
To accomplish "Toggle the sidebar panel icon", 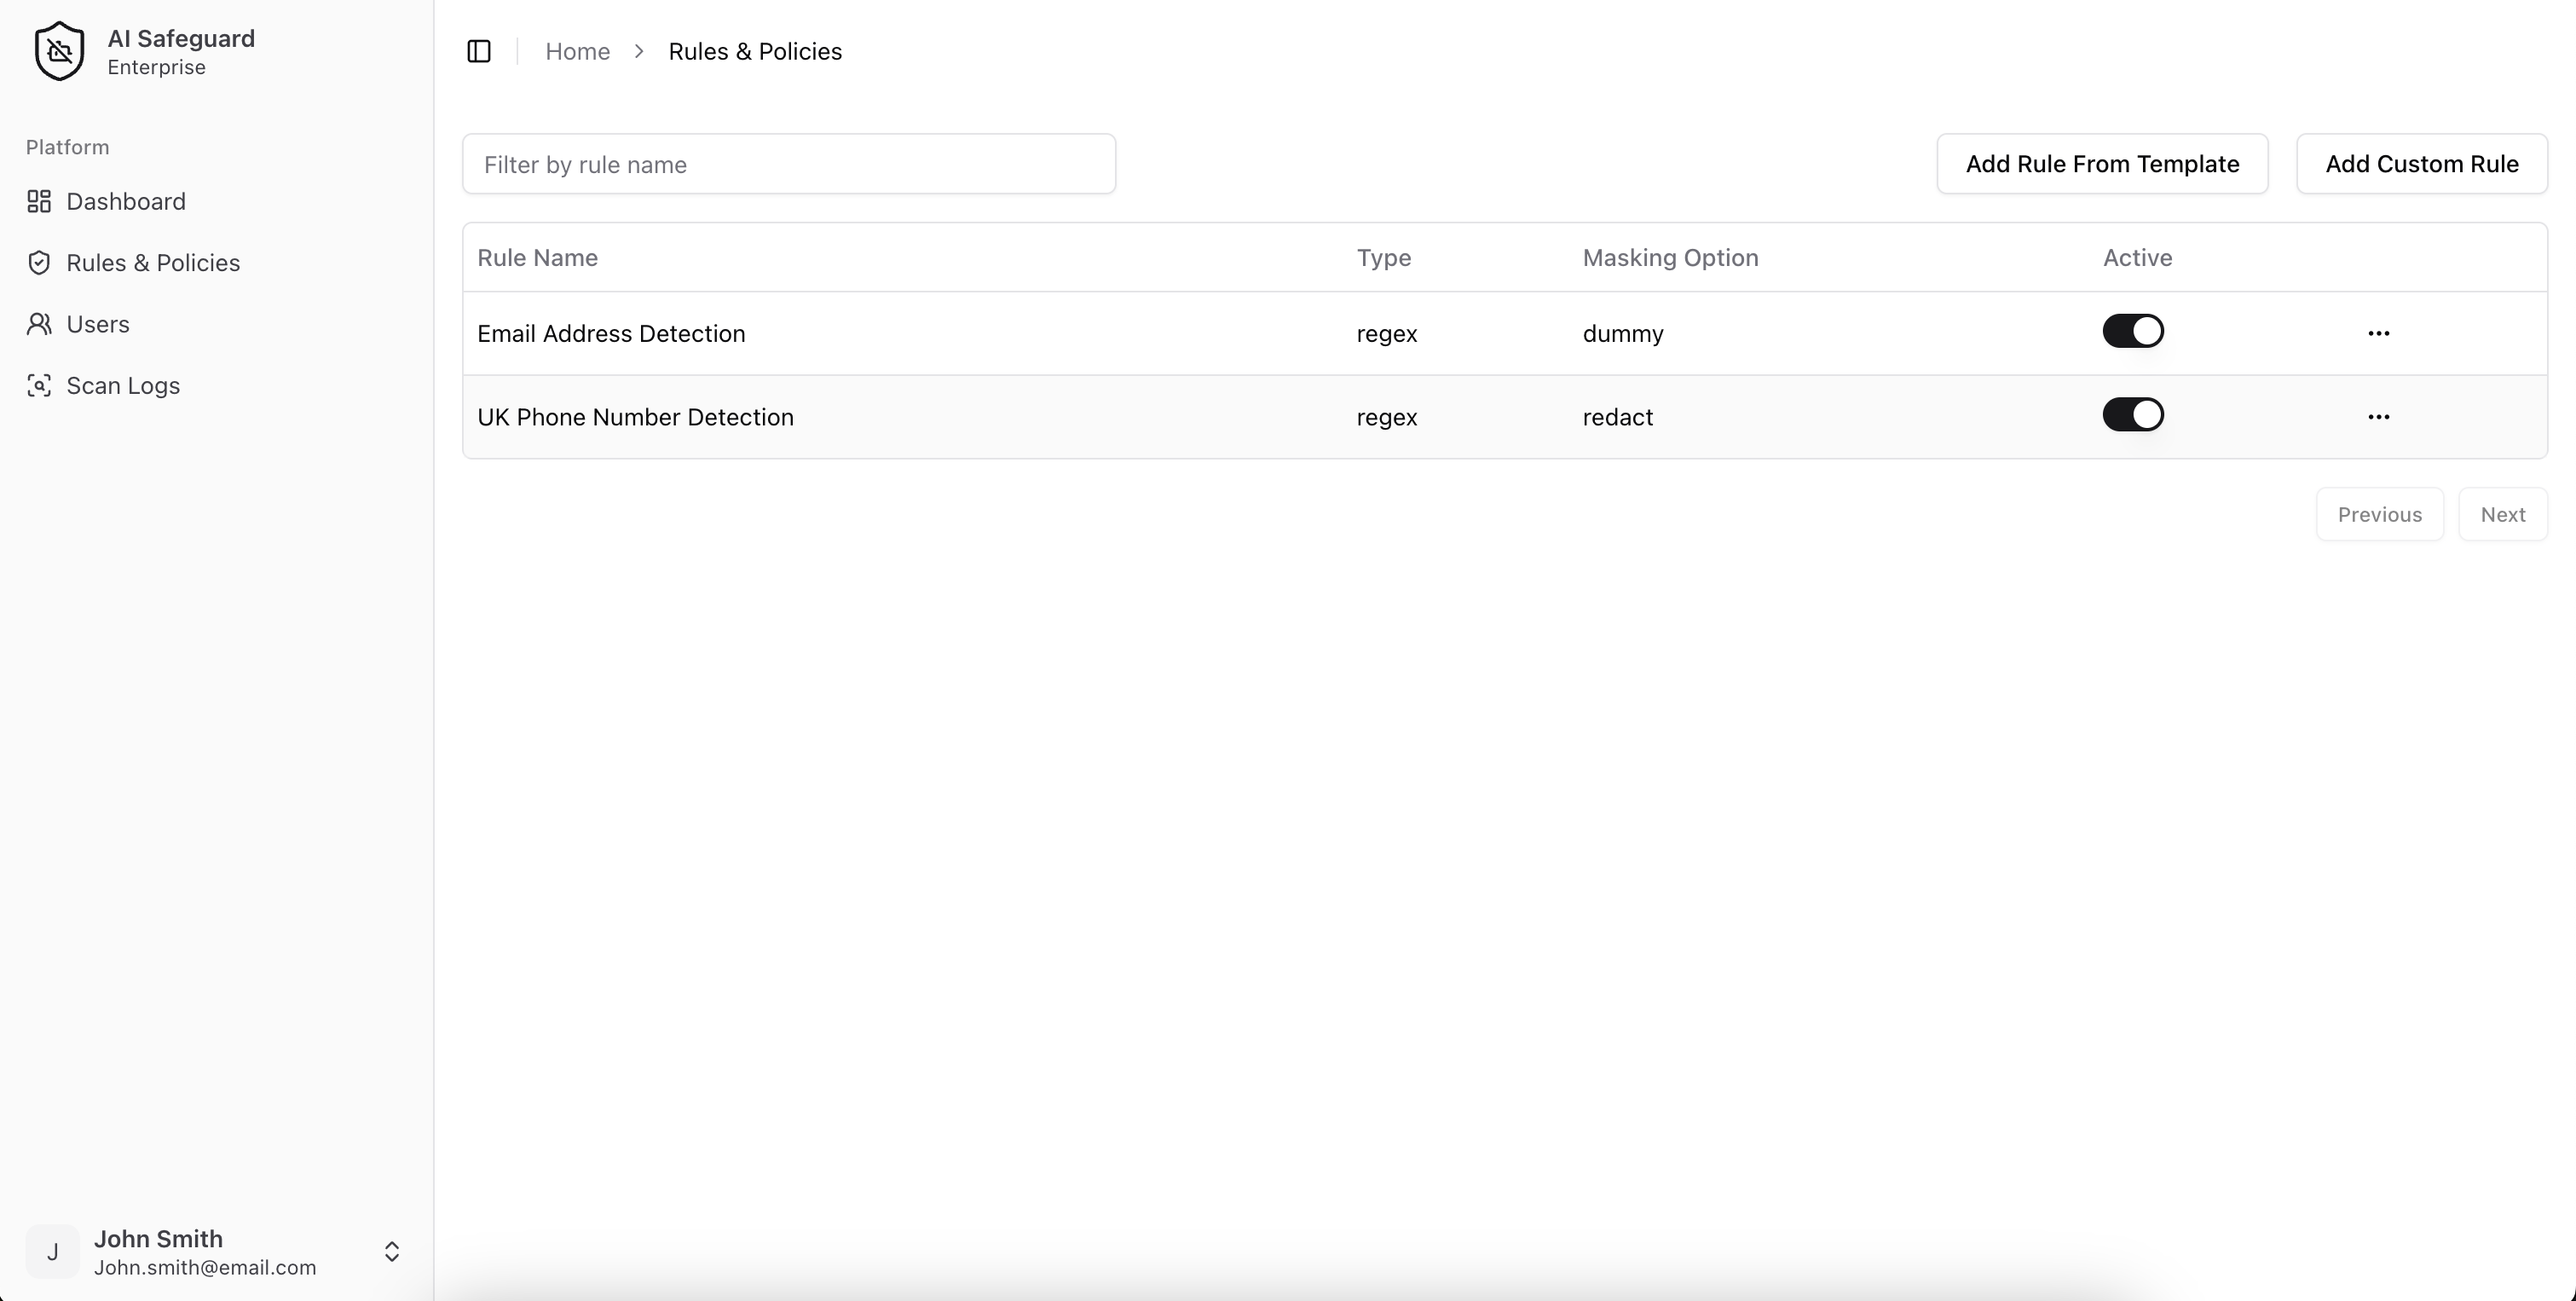I will click(x=479, y=51).
